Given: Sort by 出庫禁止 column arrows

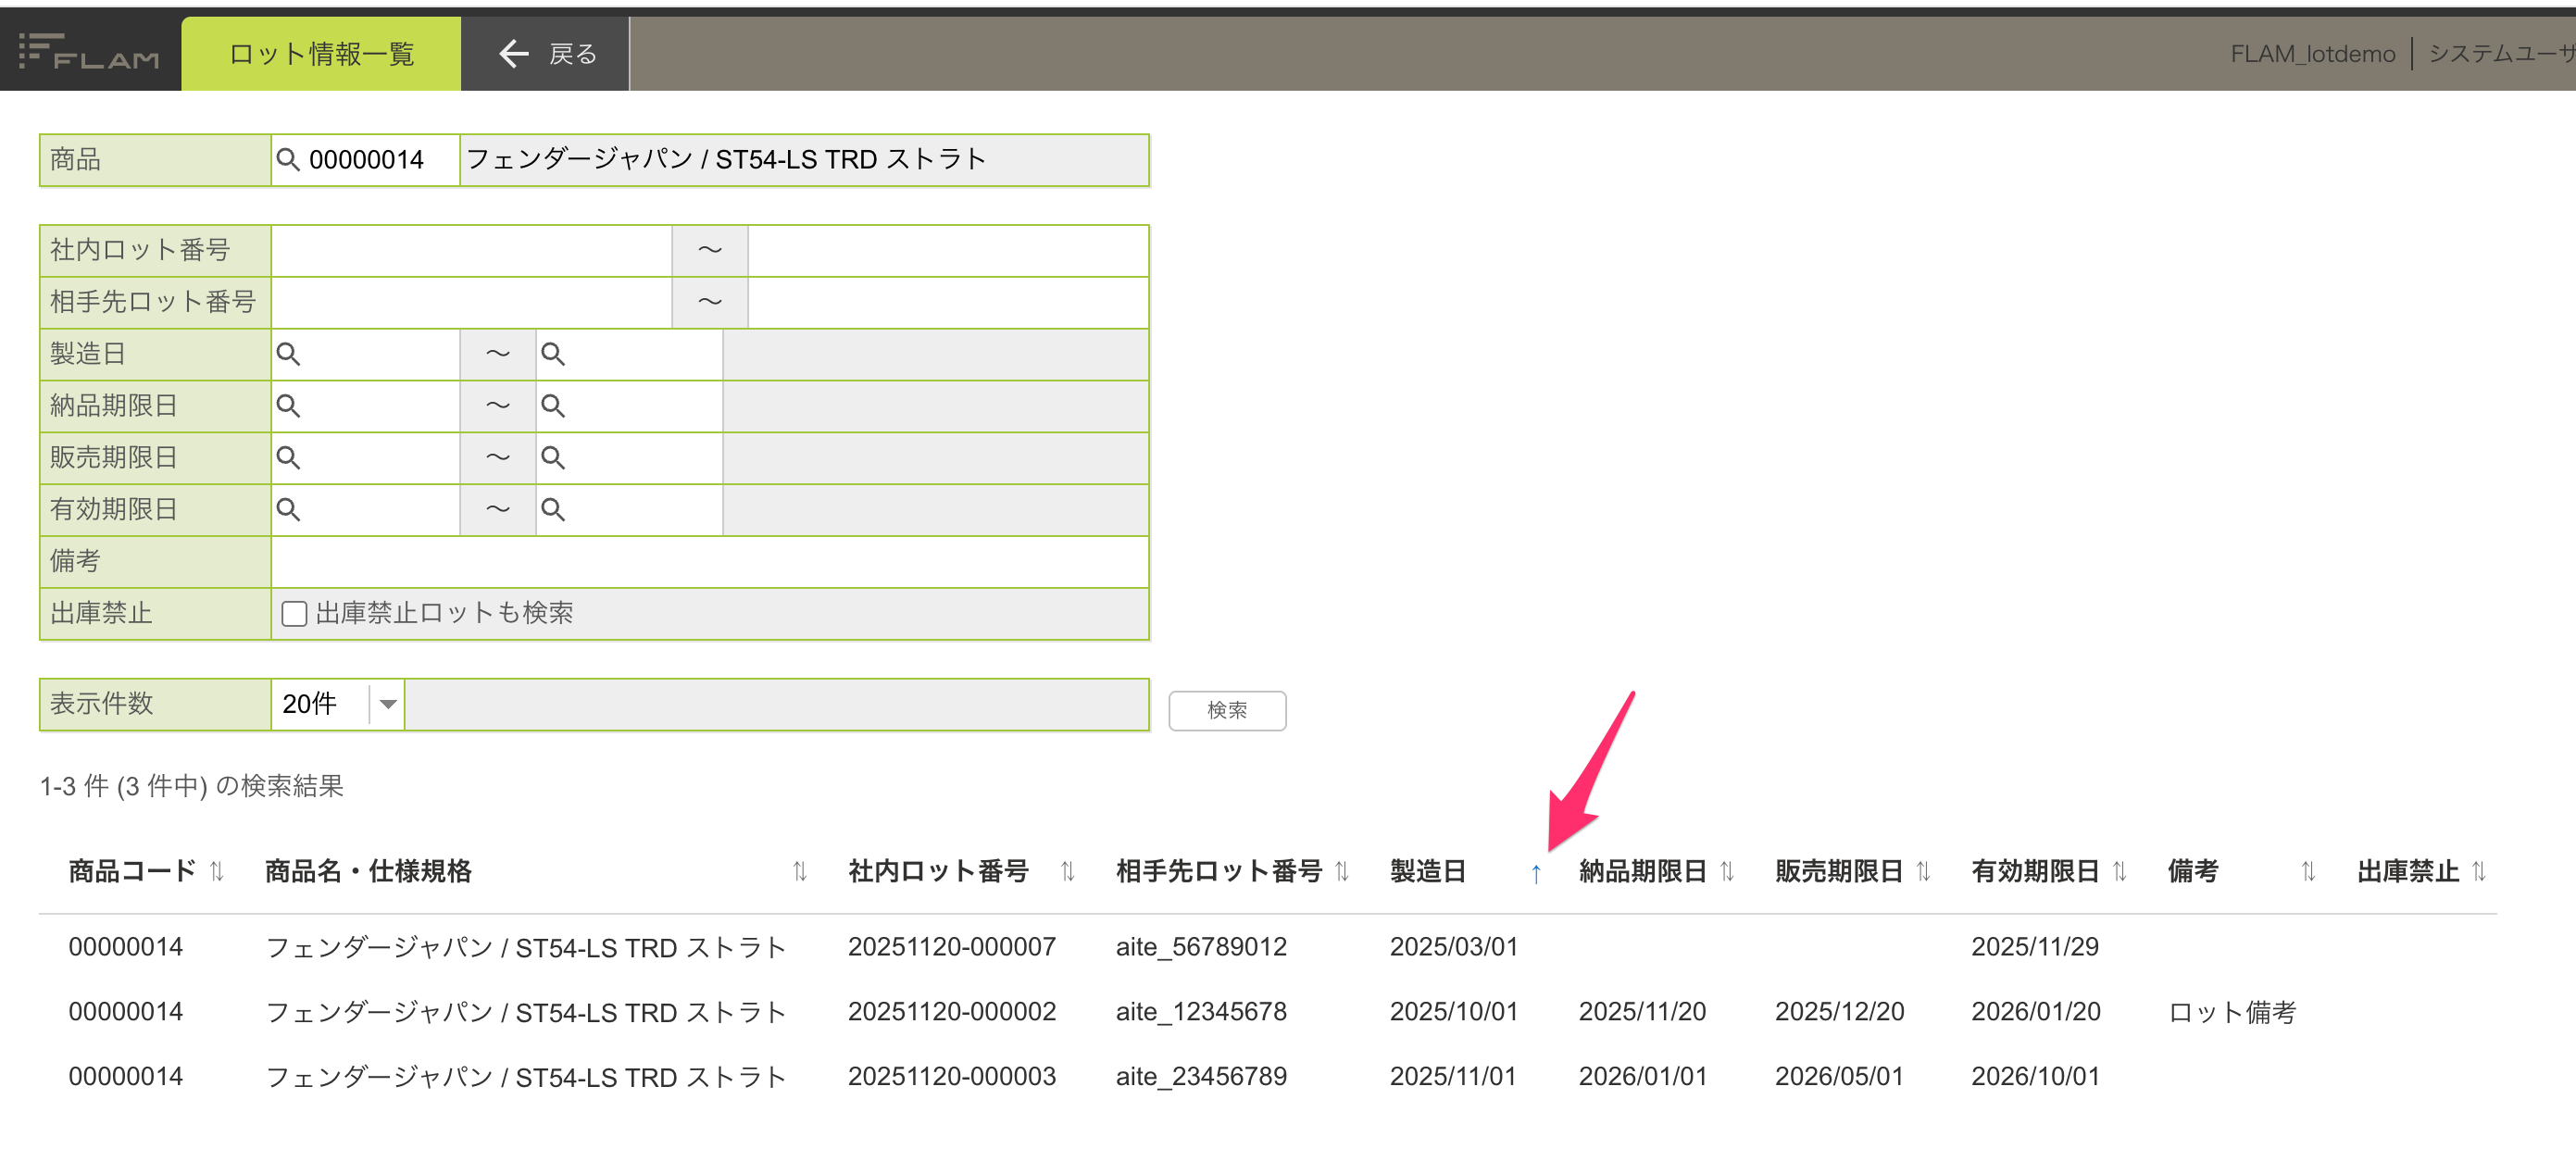Looking at the screenshot, I should (2479, 871).
